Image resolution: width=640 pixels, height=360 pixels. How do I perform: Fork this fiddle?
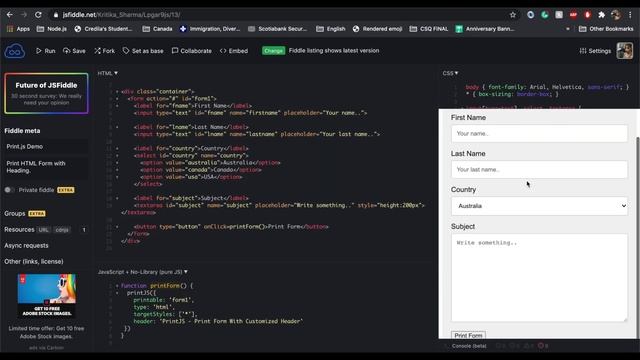(x=104, y=51)
